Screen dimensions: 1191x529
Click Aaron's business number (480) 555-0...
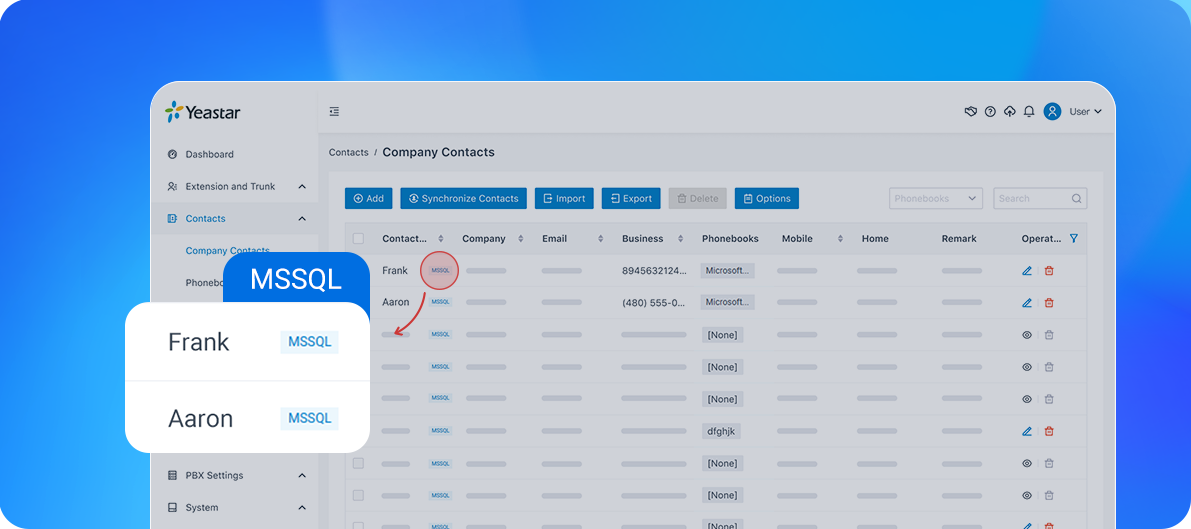[654, 303]
